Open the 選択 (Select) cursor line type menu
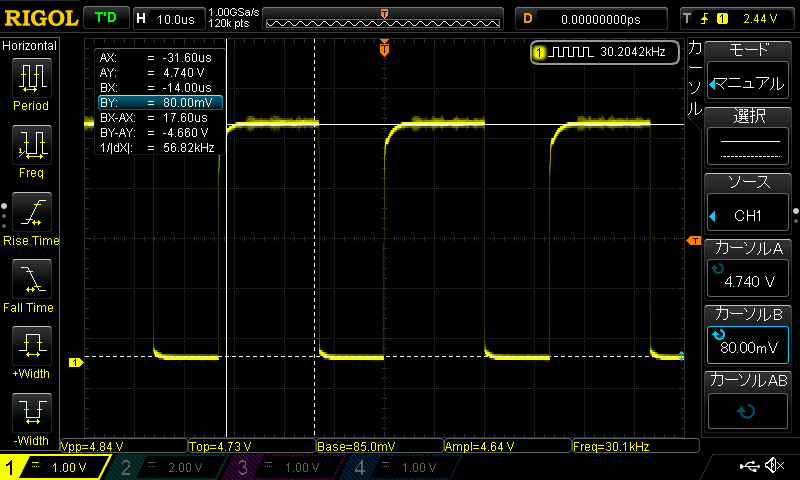This screenshot has width=800, height=480. click(x=748, y=137)
